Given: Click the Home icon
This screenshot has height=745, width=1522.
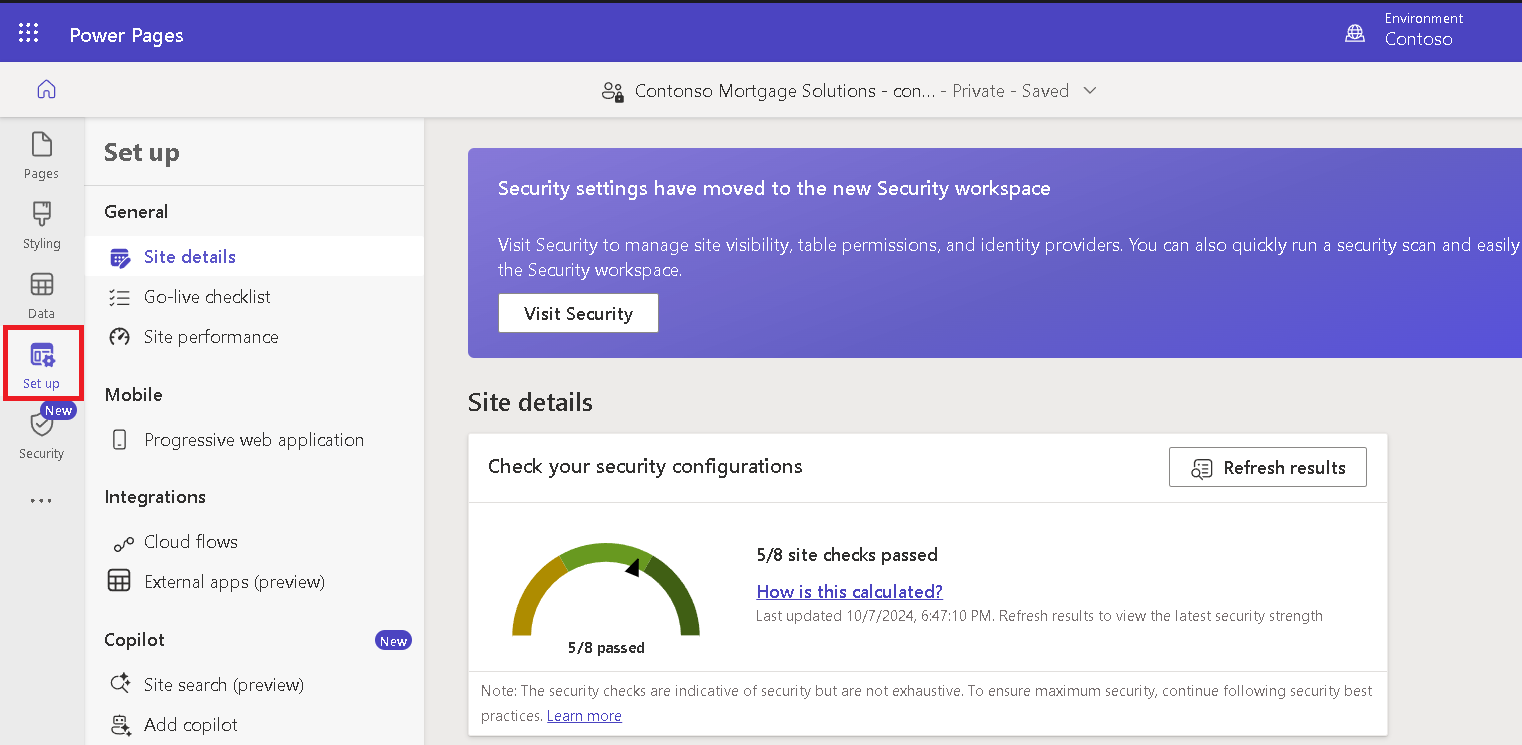Looking at the screenshot, I should tap(46, 90).
